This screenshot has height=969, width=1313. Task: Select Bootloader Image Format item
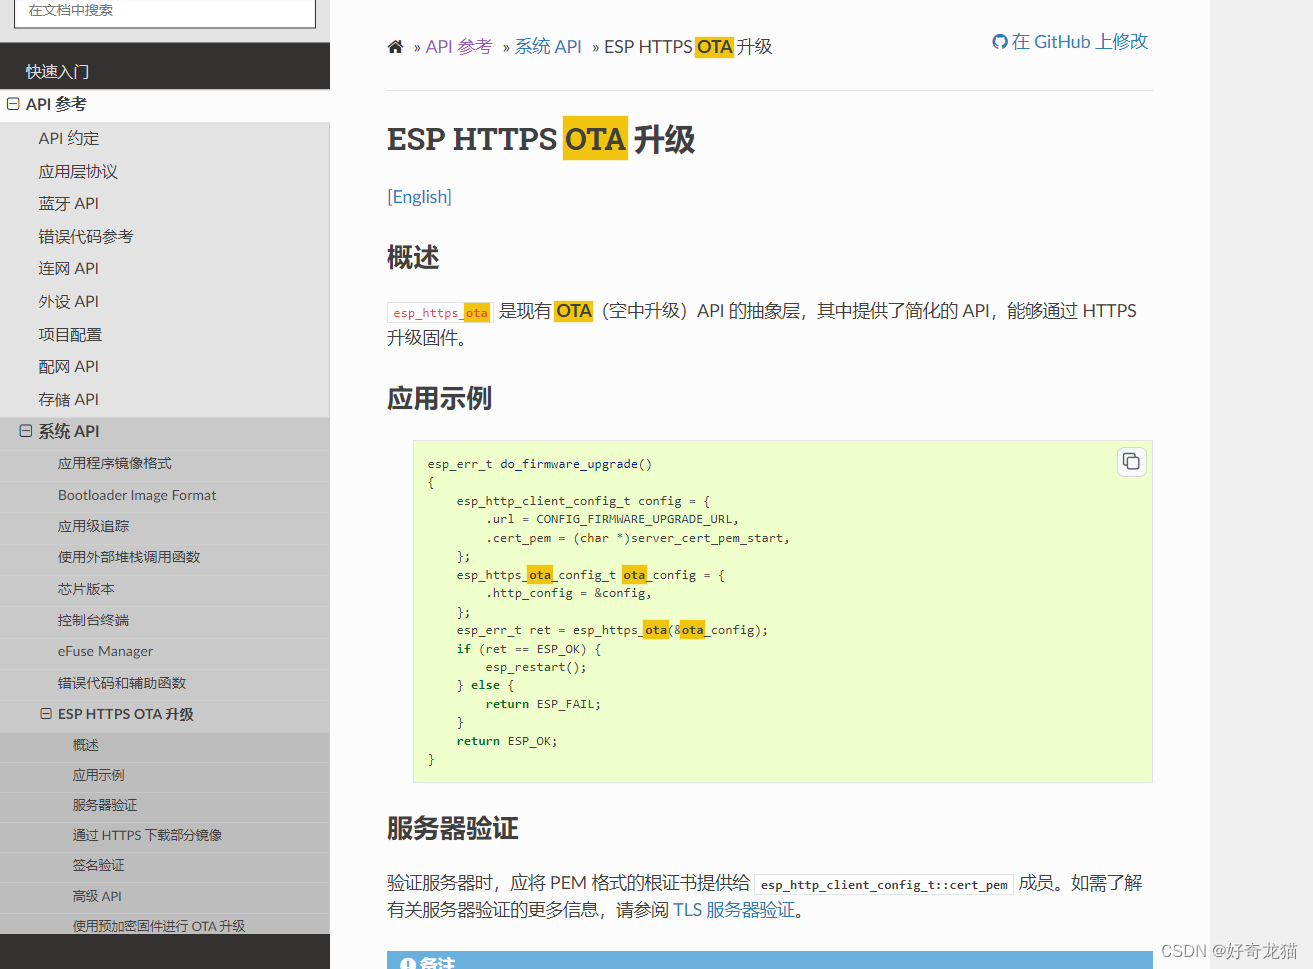137,495
